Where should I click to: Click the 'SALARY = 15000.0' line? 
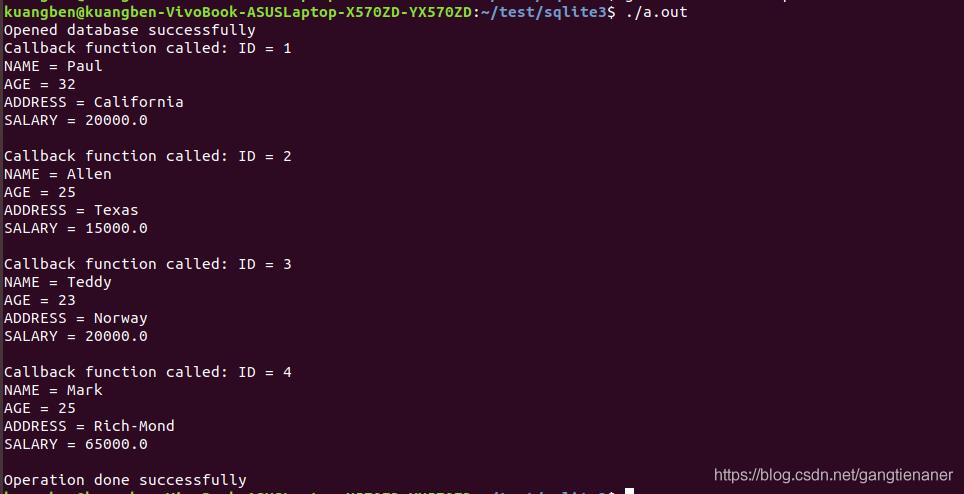pyautogui.click(x=76, y=228)
